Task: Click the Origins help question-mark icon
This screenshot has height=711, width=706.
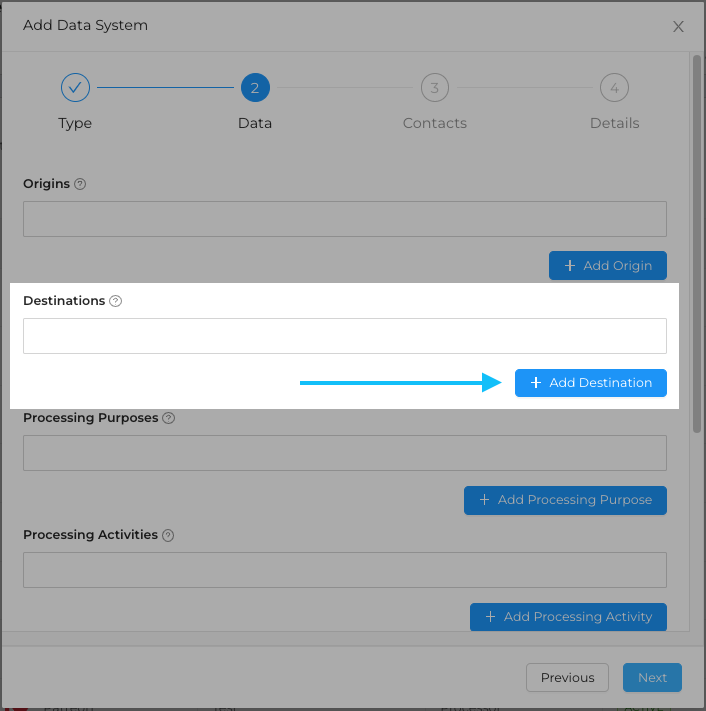Action: click(x=80, y=184)
